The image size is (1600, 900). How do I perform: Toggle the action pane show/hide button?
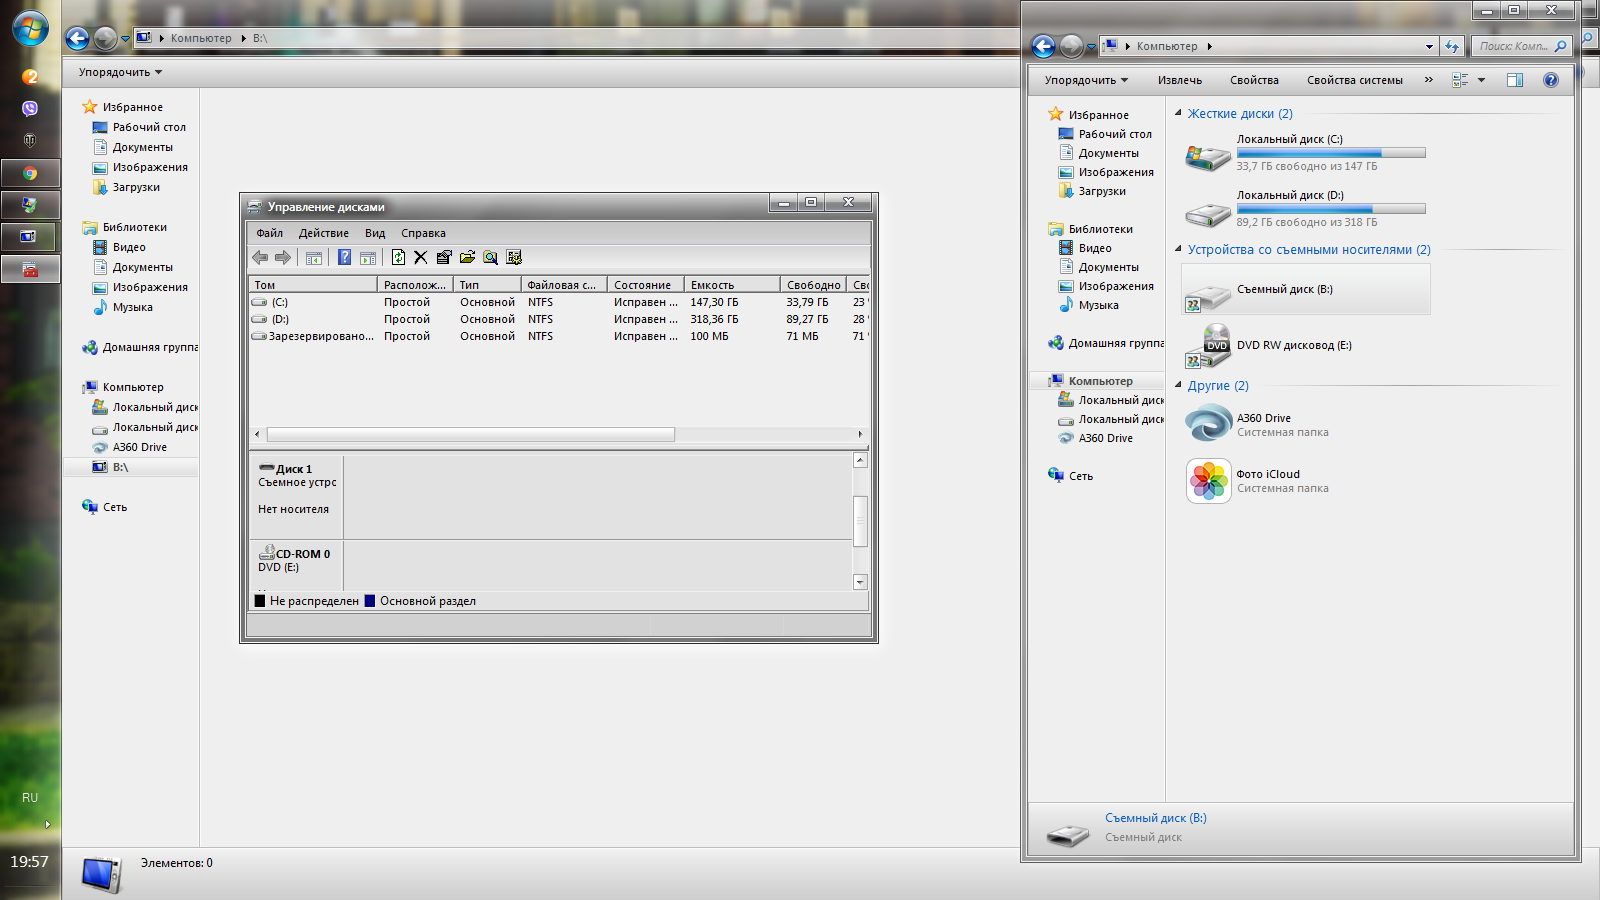[x=368, y=258]
